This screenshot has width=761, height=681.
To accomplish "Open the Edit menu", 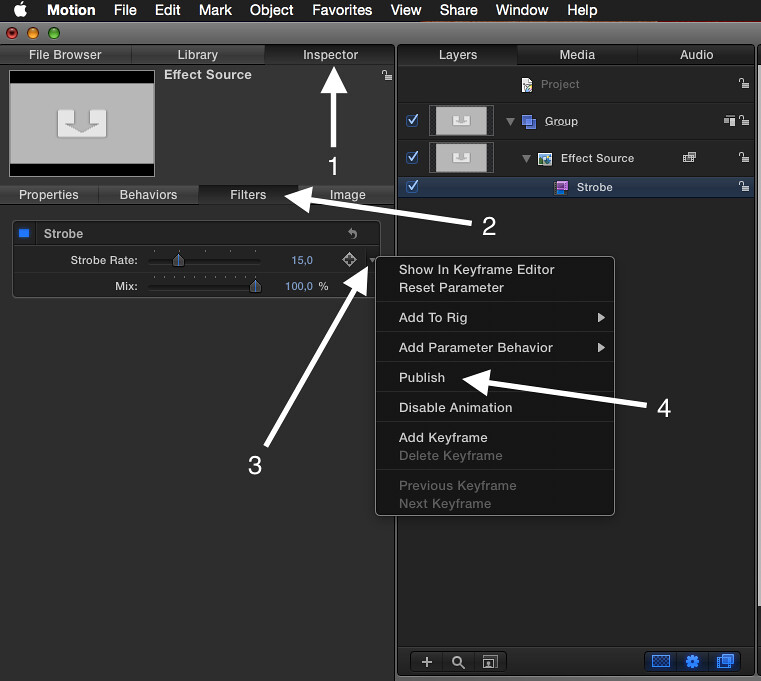I will pyautogui.click(x=167, y=10).
